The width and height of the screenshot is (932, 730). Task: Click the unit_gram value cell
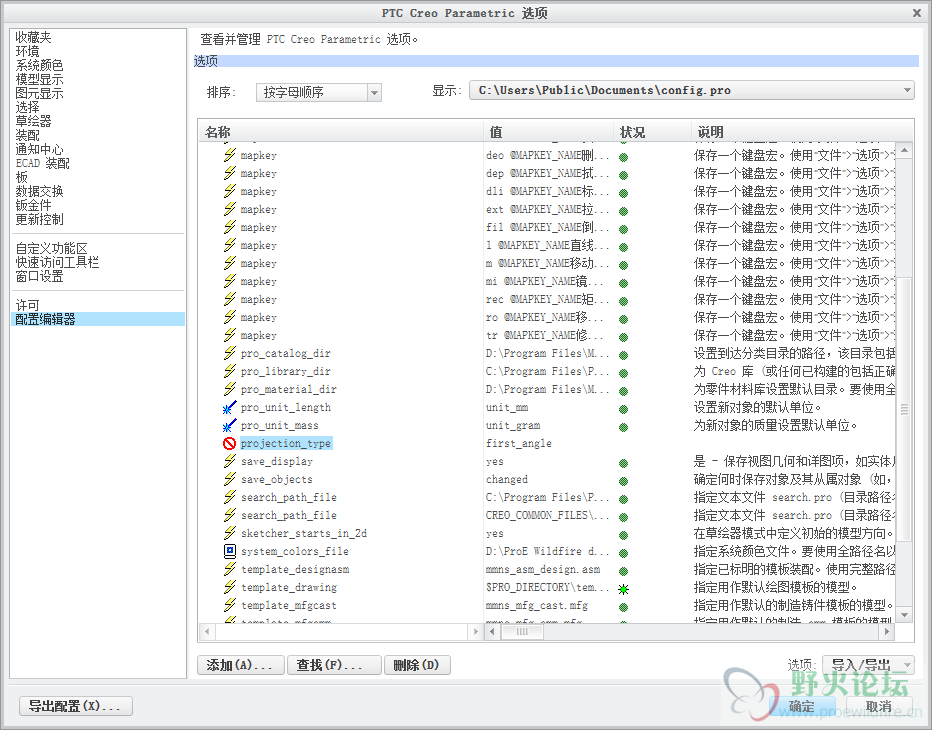(x=513, y=425)
